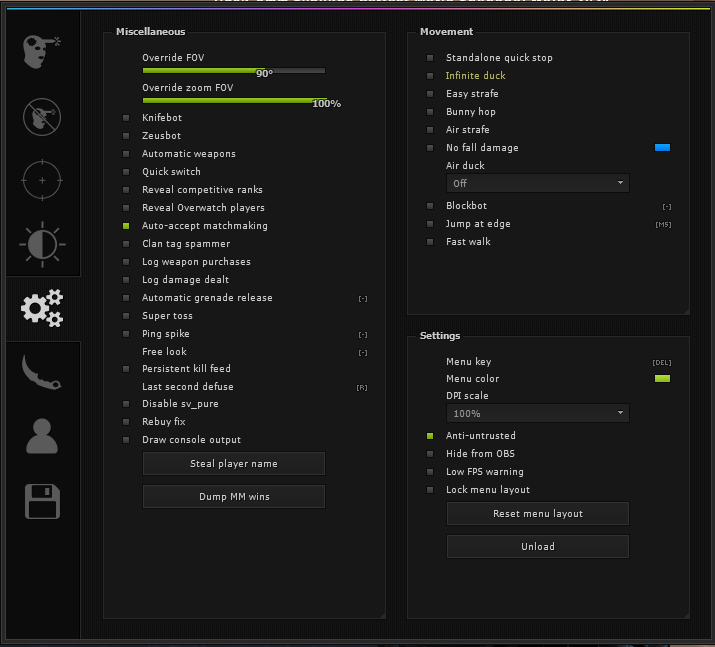Viewport: 715px width, 647px height.
Task: Open the rage aimbot tab with the masked head icon
Action: coord(42,52)
